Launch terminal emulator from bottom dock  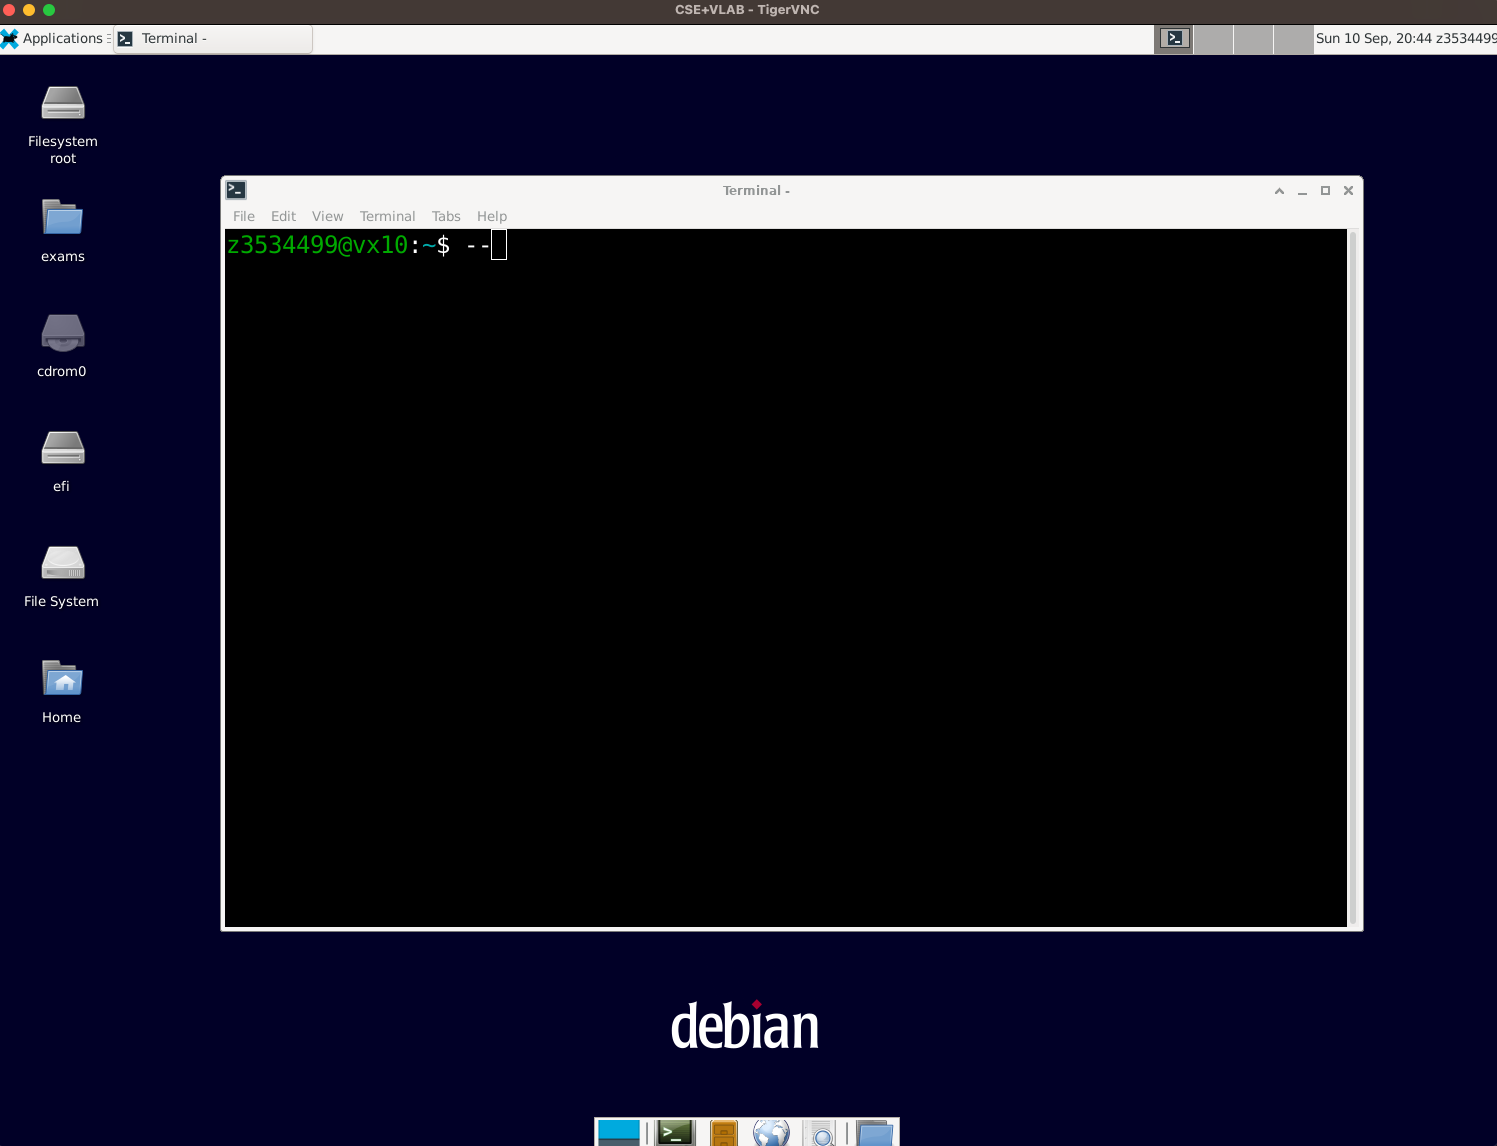(675, 1133)
